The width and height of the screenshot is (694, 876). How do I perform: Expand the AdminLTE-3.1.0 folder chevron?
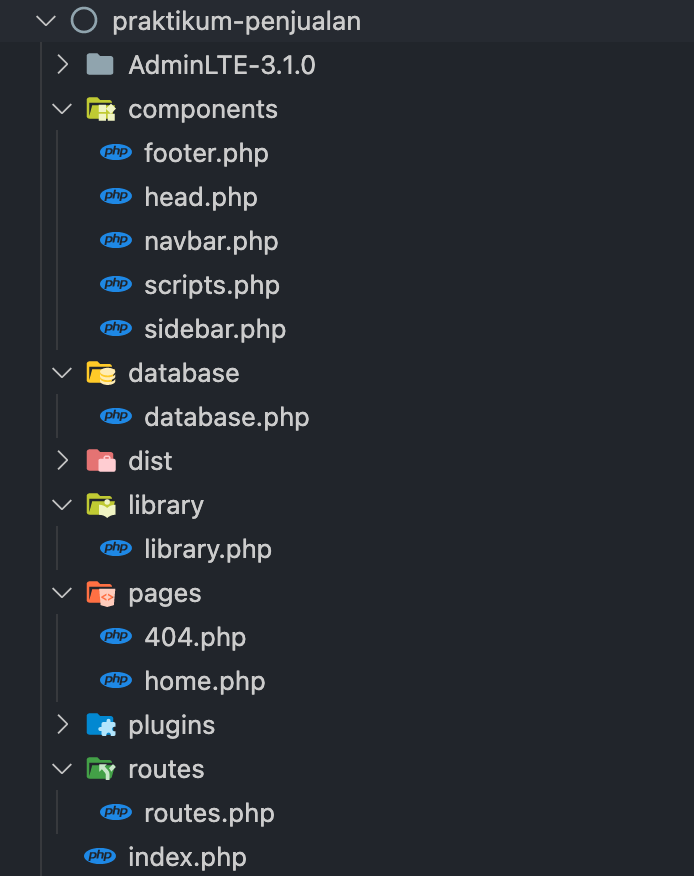tap(62, 65)
